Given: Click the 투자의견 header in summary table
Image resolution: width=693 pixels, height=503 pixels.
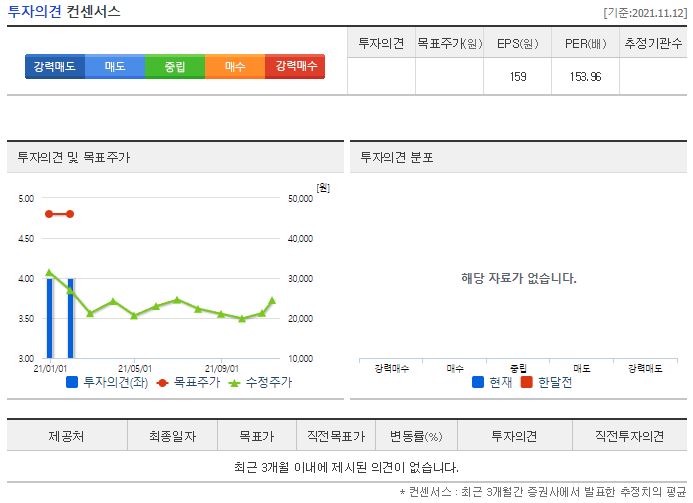Looking at the screenshot, I should click(381, 43).
